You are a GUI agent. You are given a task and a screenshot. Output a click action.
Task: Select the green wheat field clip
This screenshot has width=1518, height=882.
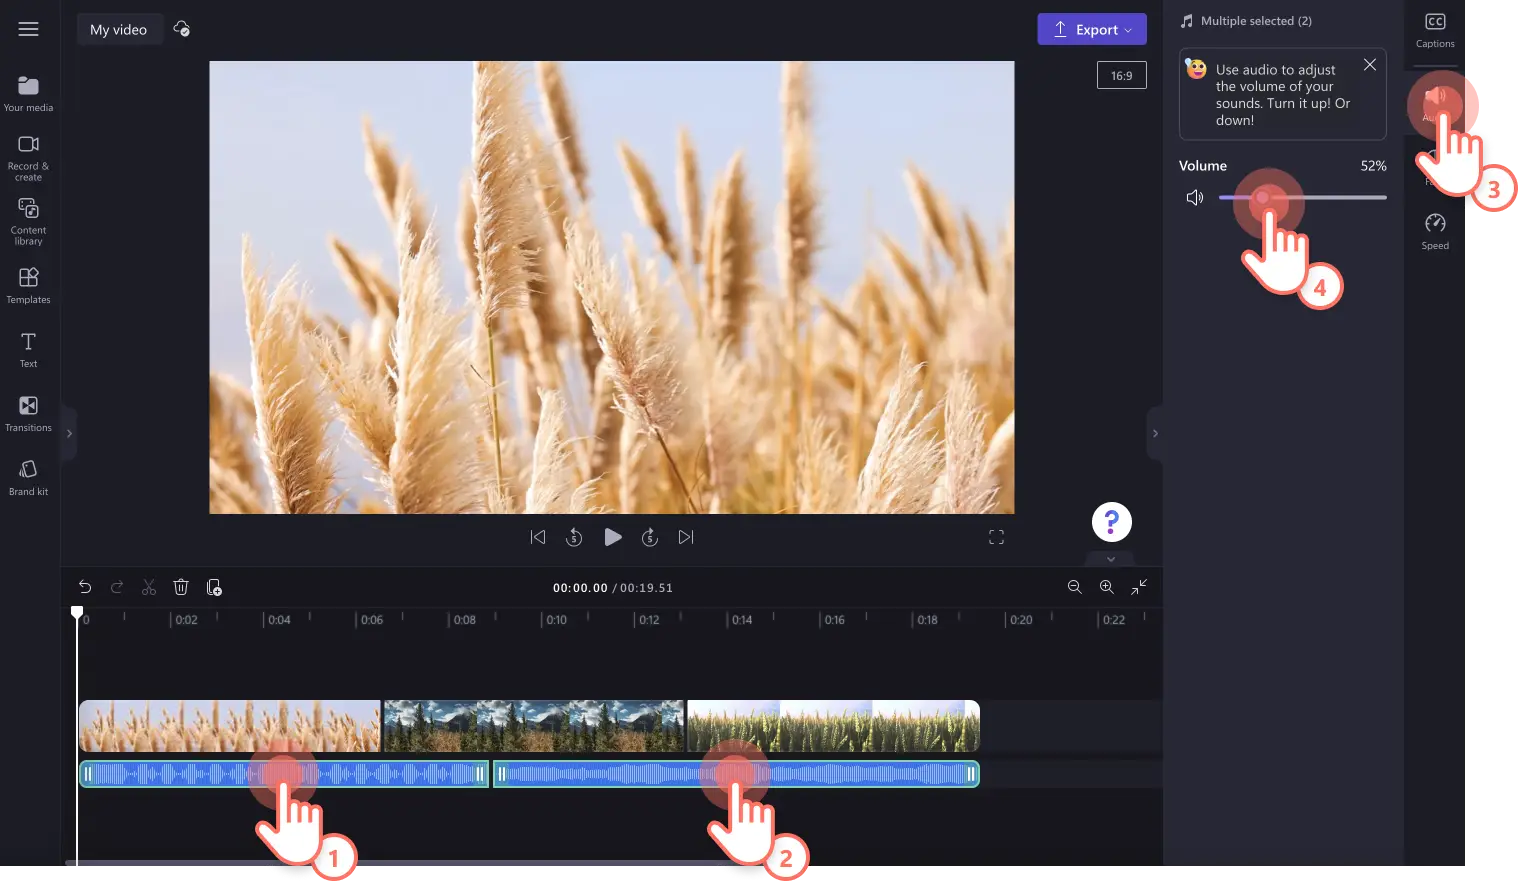coord(834,726)
